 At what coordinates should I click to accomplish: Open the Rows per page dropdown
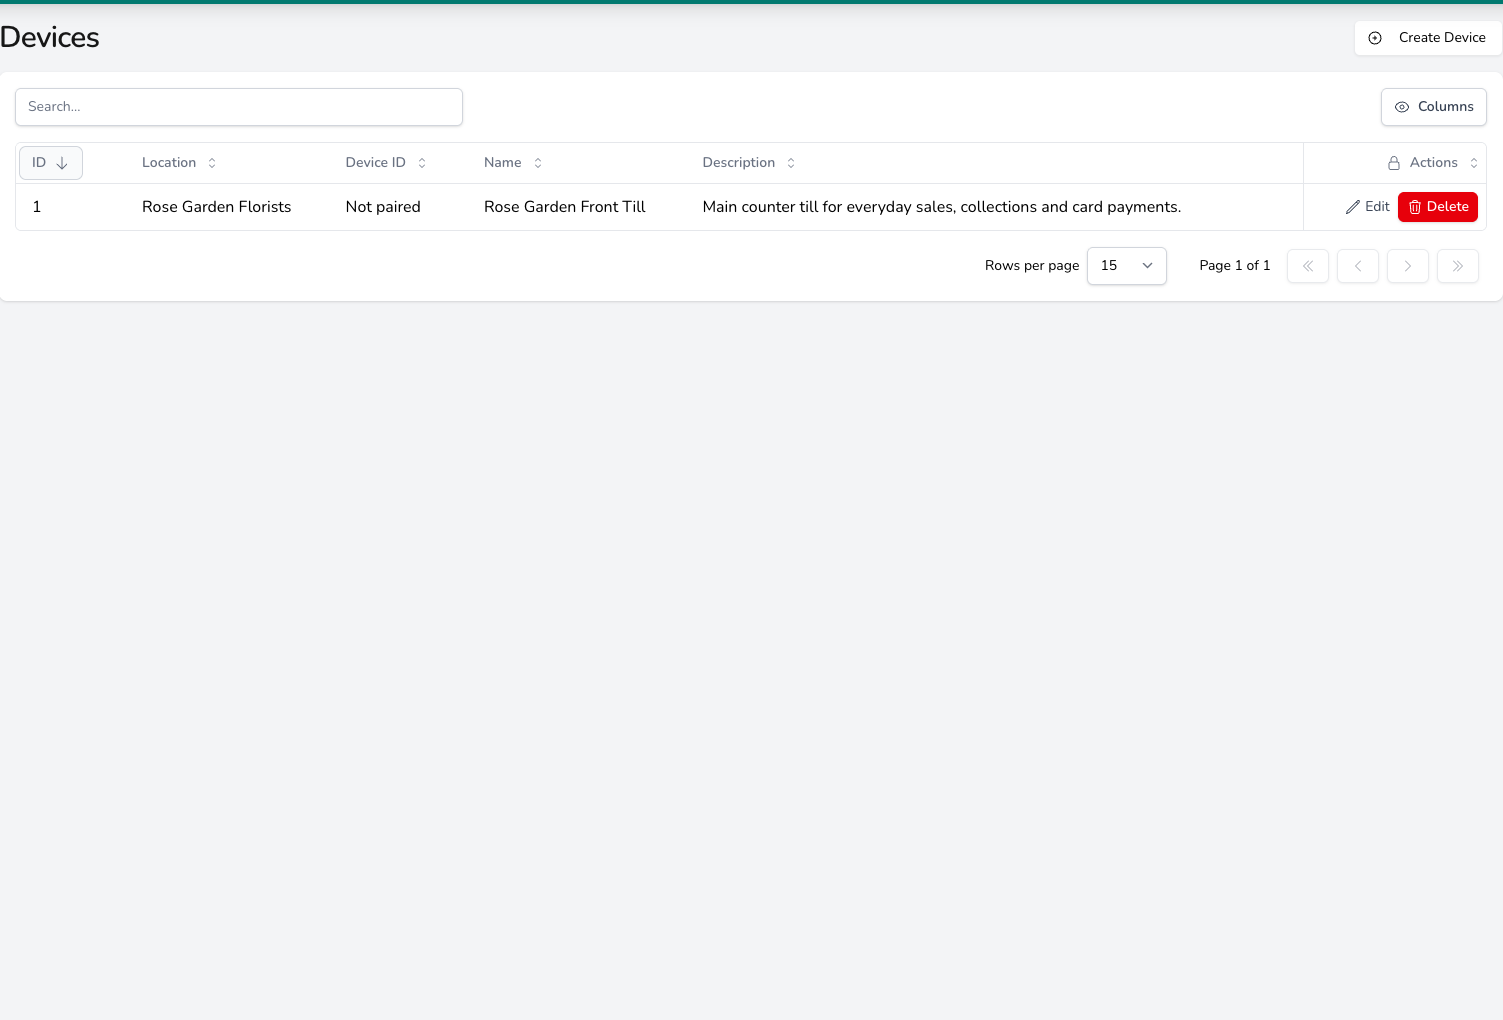[1127, 266]
